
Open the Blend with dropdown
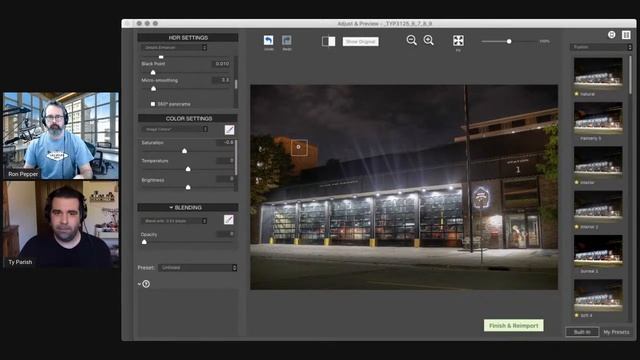[x=174, y=221]
